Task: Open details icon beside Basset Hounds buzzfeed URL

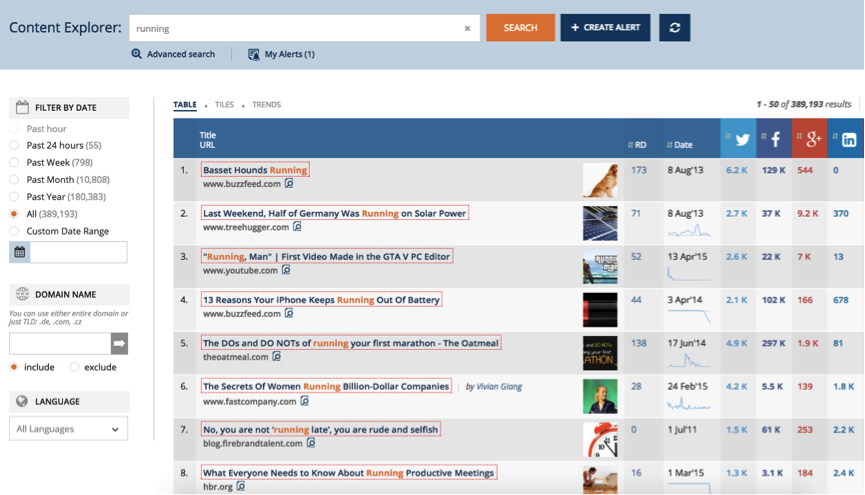Action: 289,183
